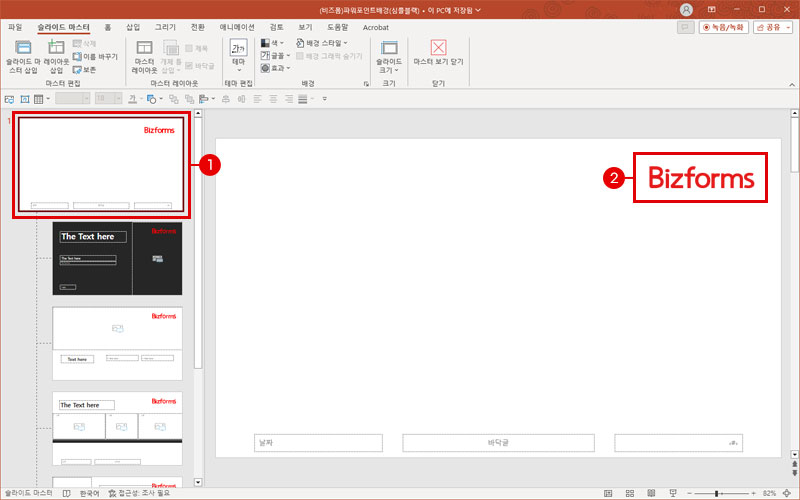Viewport: 800px width, 500px height.
Task: Click Bizforms logo on slide canvas
Action: [x=701, y=178]
